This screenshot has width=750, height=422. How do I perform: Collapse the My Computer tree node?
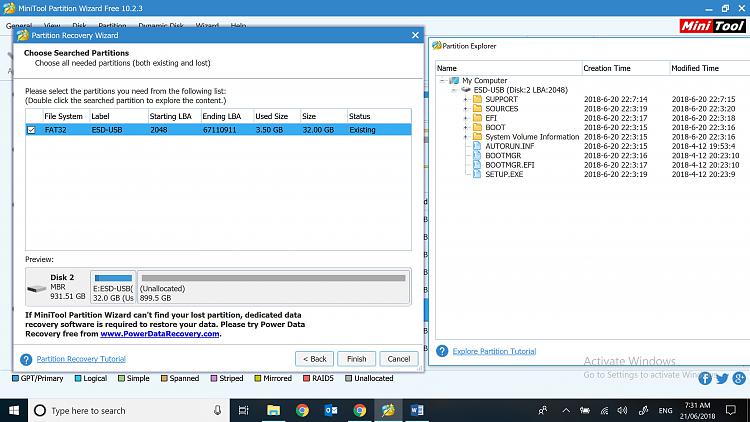pyautogui.click(x=443, y=80)
